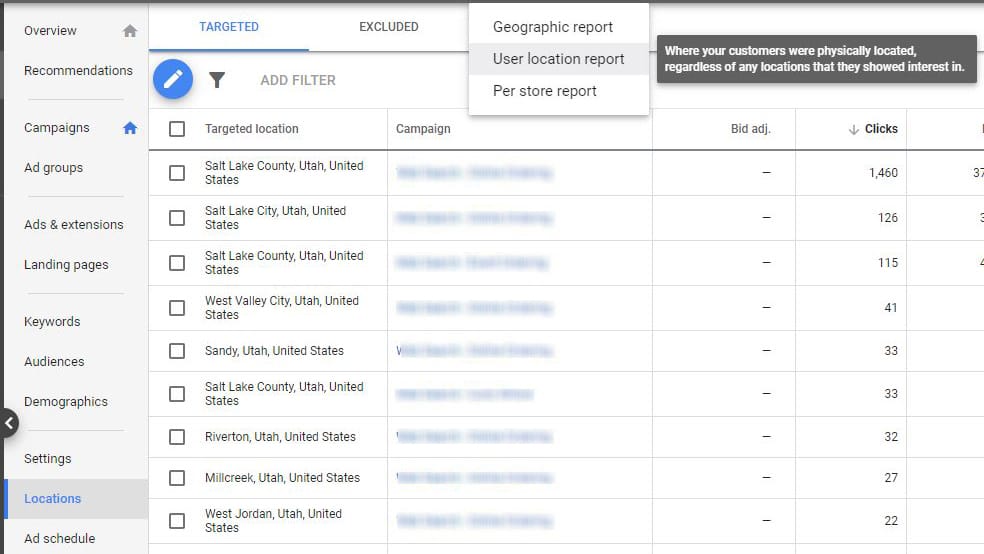This screenshot has width=984, height=554.
Task: Click the 126 clicks value
Action: coord(887,218)
